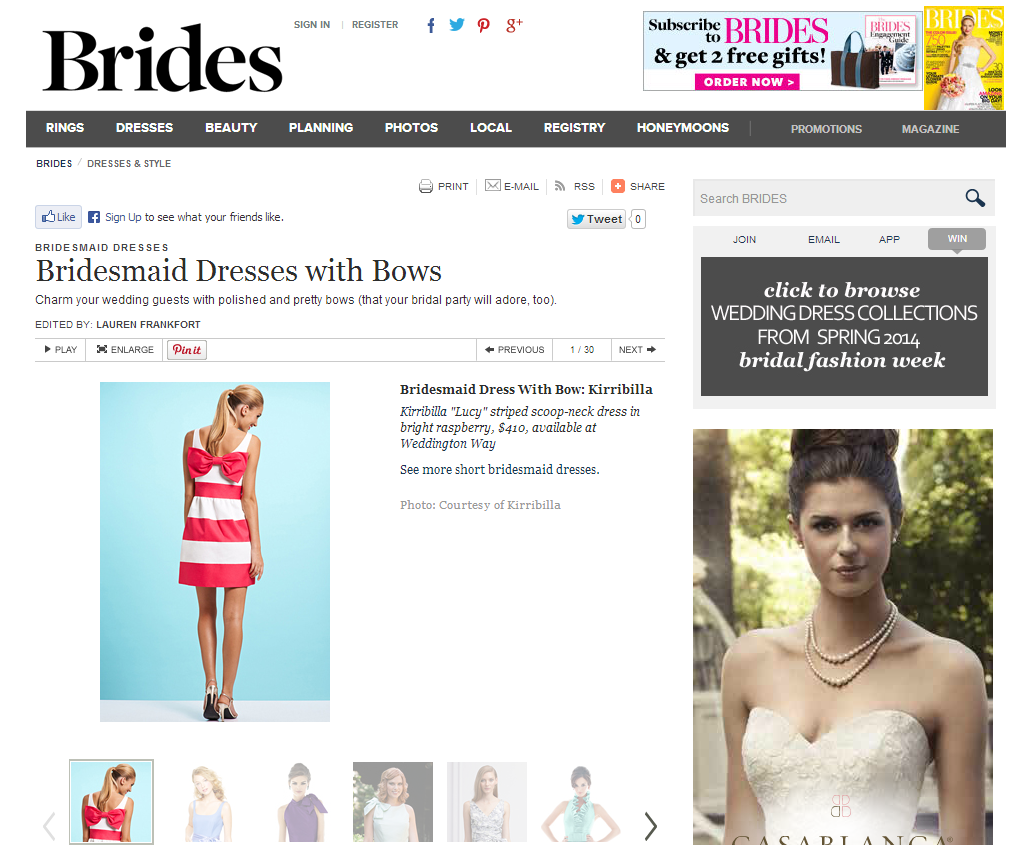The width and height of the screenshot is (1019, 845).
Task: Click the Search BRIDES input field
Action: coord(825,198)
